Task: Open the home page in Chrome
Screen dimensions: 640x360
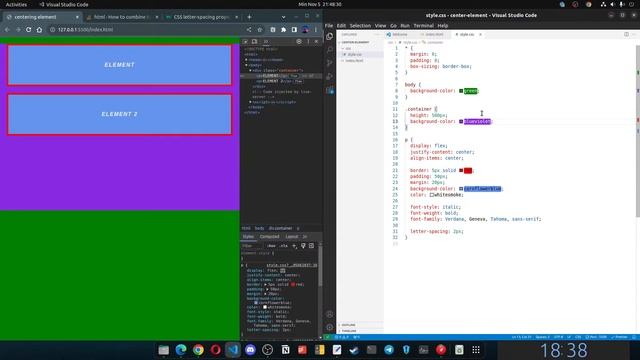Action: pos(39,30)
